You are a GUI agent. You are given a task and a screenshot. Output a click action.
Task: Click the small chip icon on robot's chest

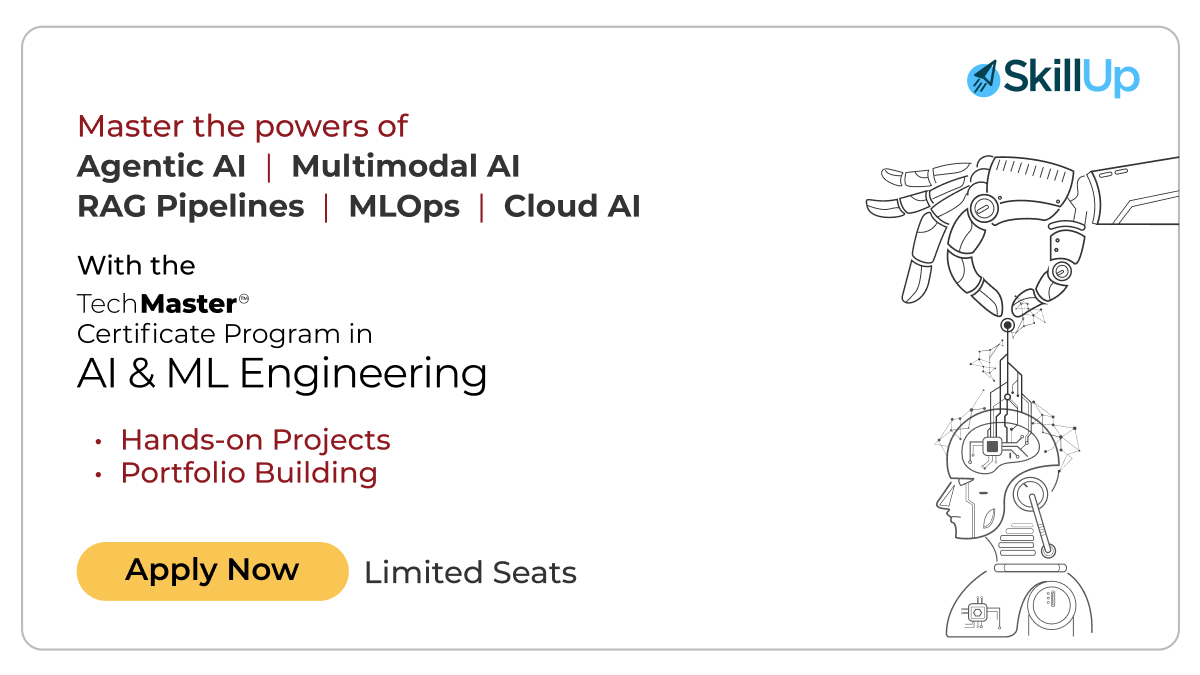(x=976, y=610)
